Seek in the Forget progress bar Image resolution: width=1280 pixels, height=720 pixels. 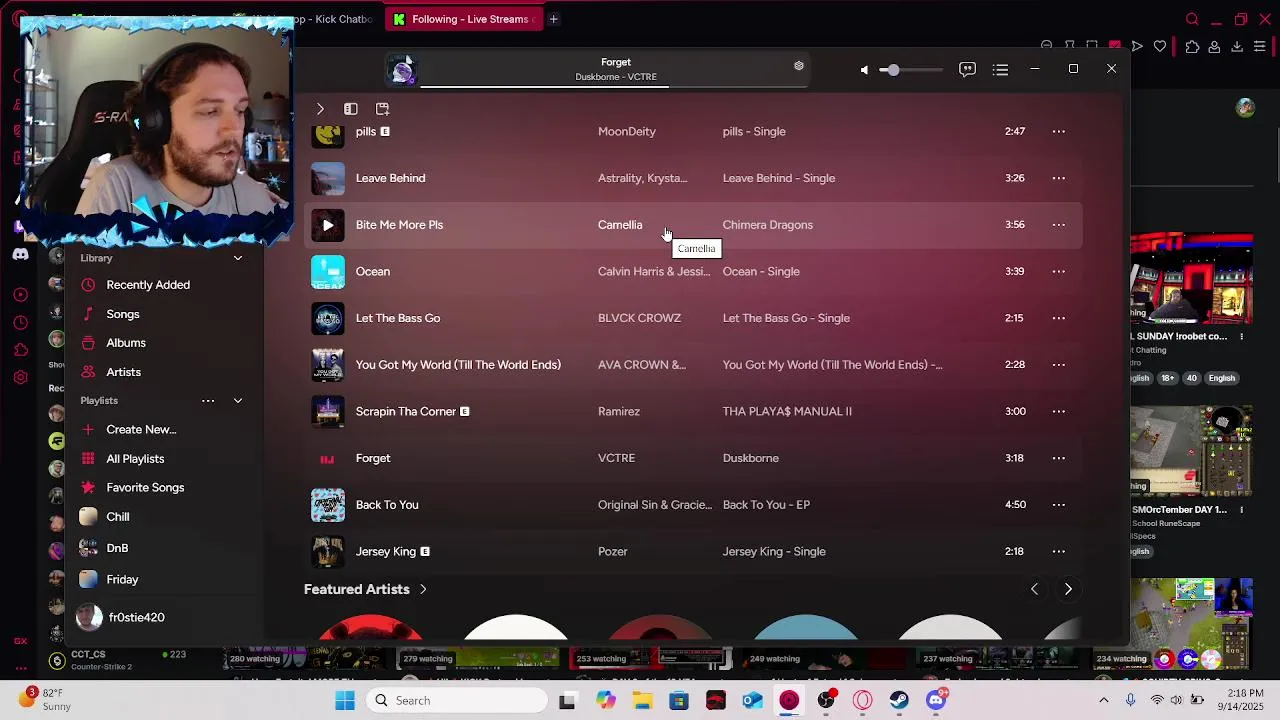point(614,87)
